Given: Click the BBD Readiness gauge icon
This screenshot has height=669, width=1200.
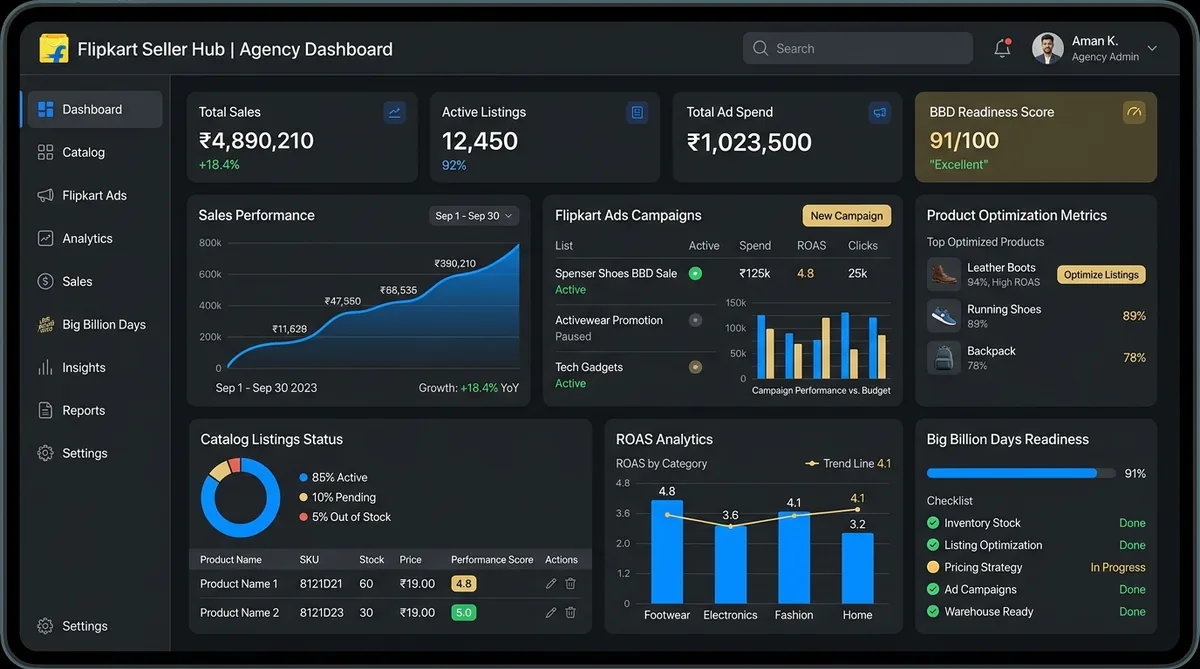Looking at the screenshot, I should tap(1133, 112).
